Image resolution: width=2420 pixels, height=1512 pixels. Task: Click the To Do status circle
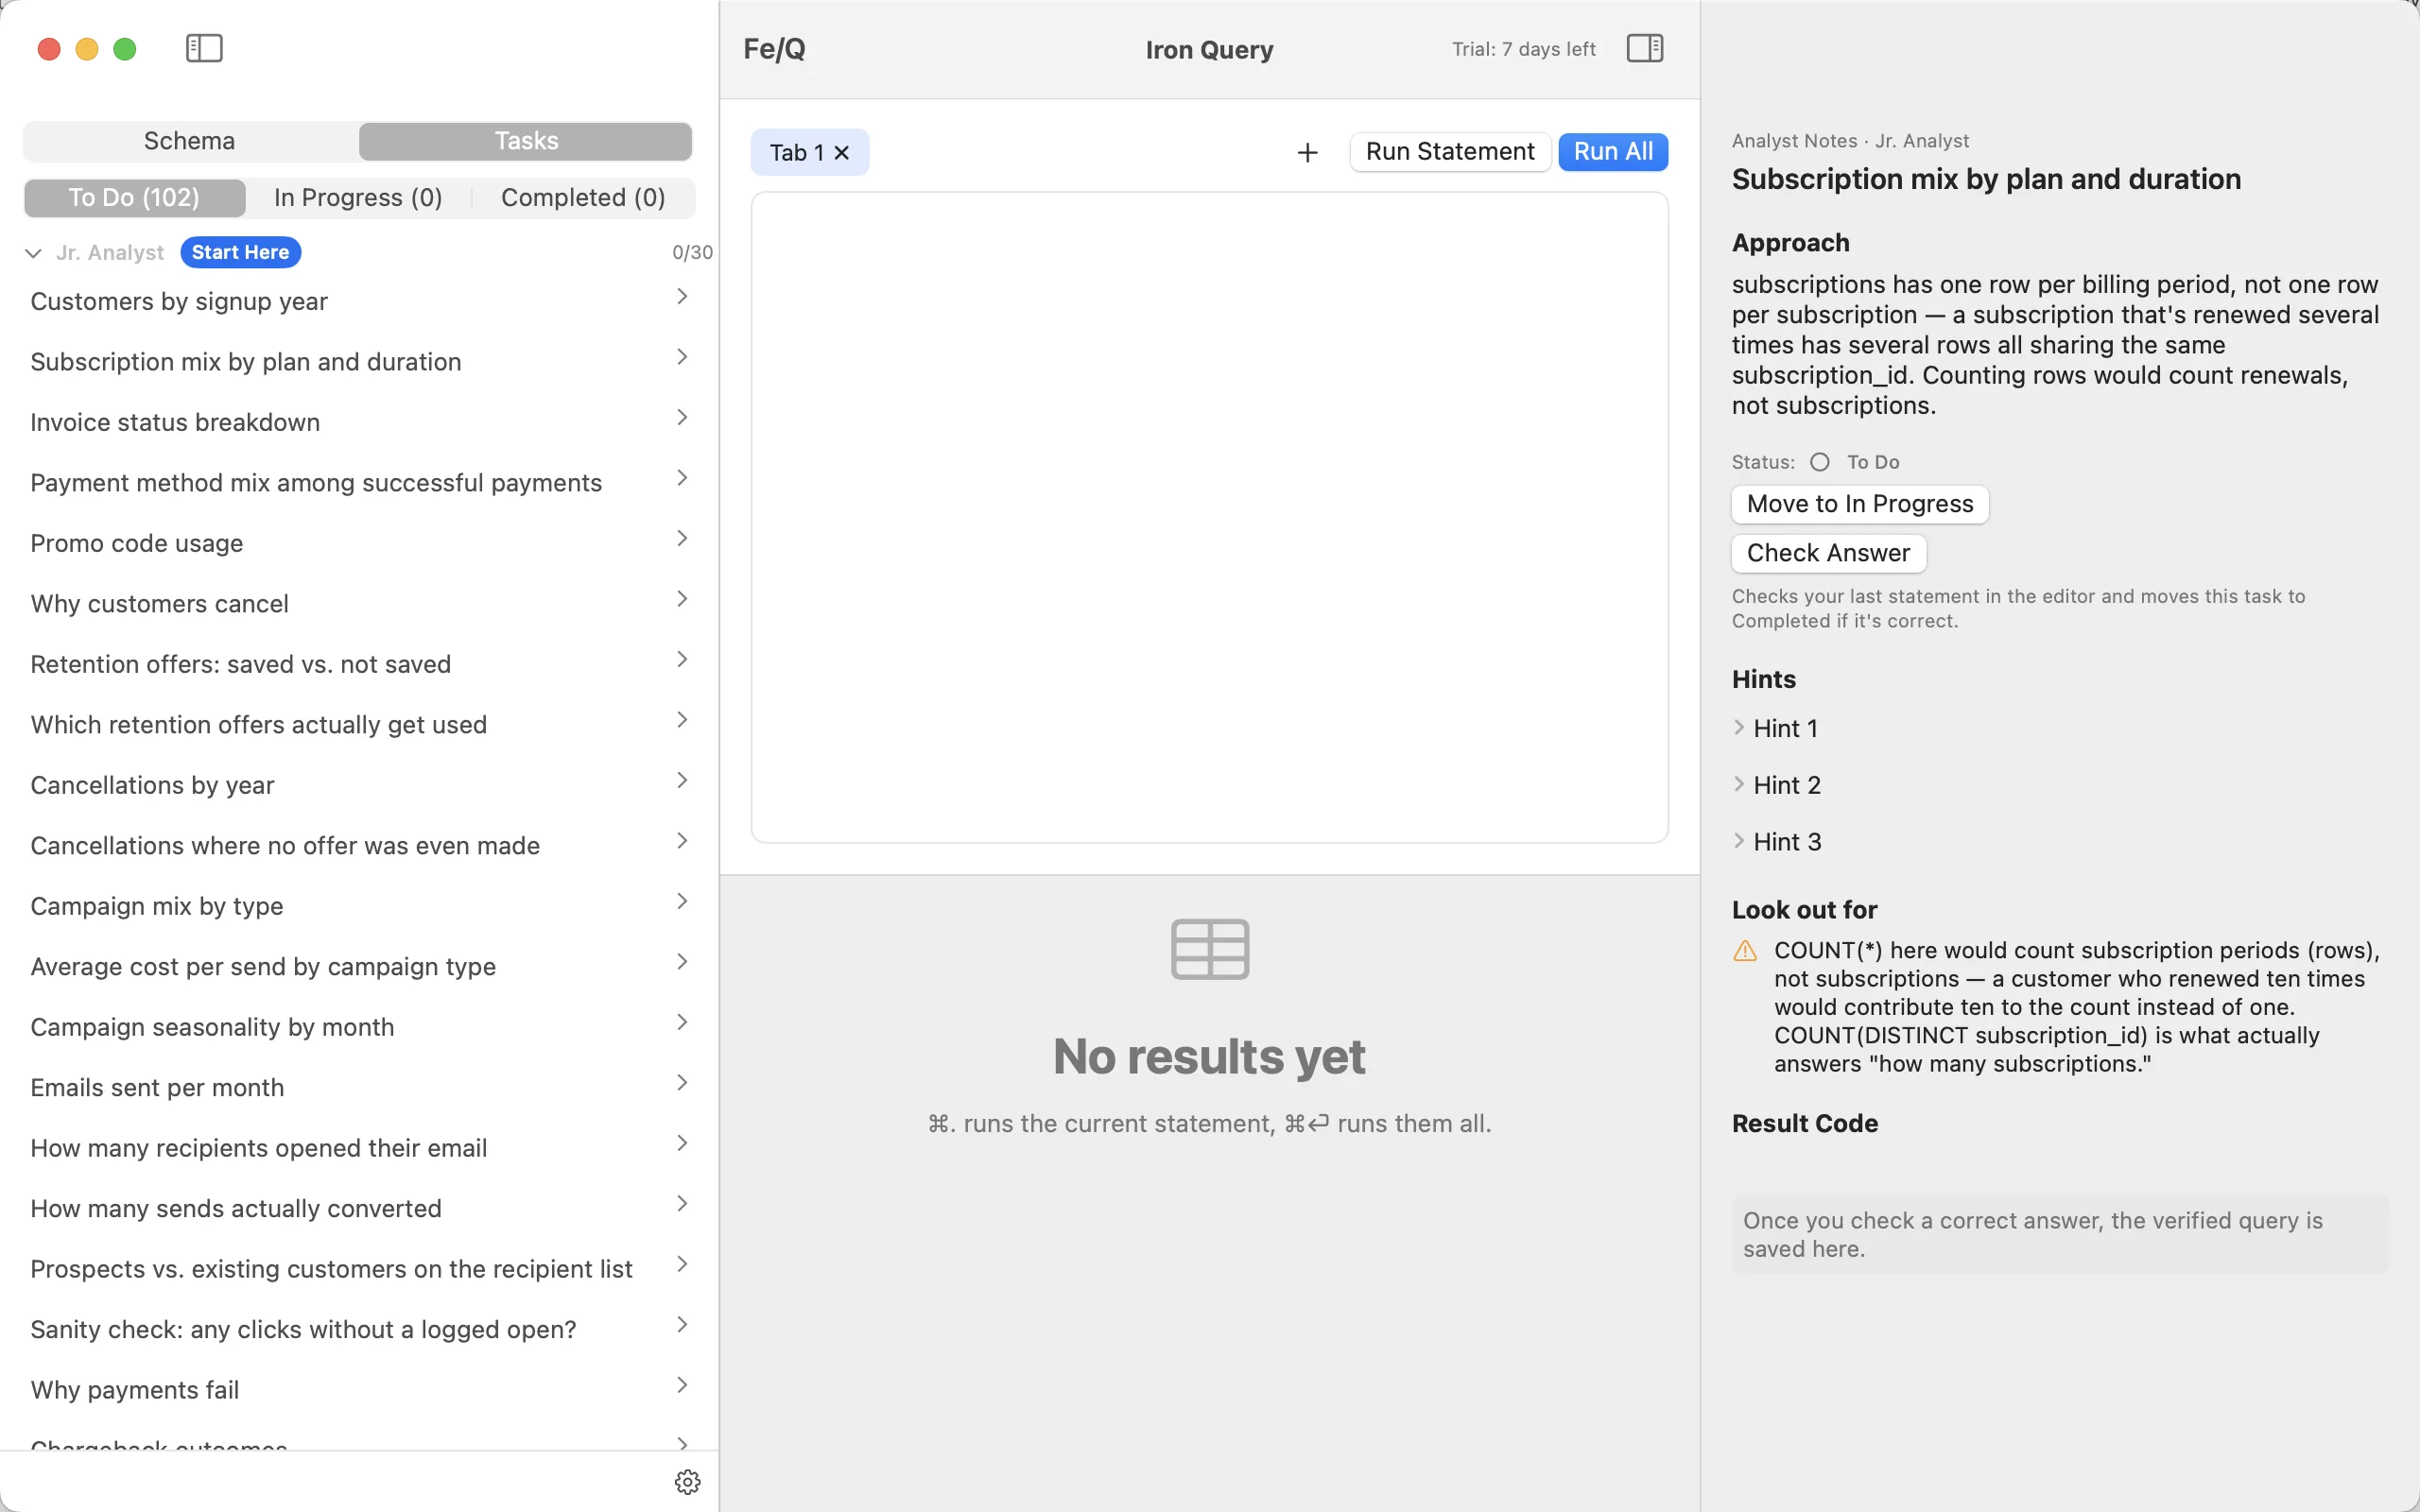(1819, 462)
